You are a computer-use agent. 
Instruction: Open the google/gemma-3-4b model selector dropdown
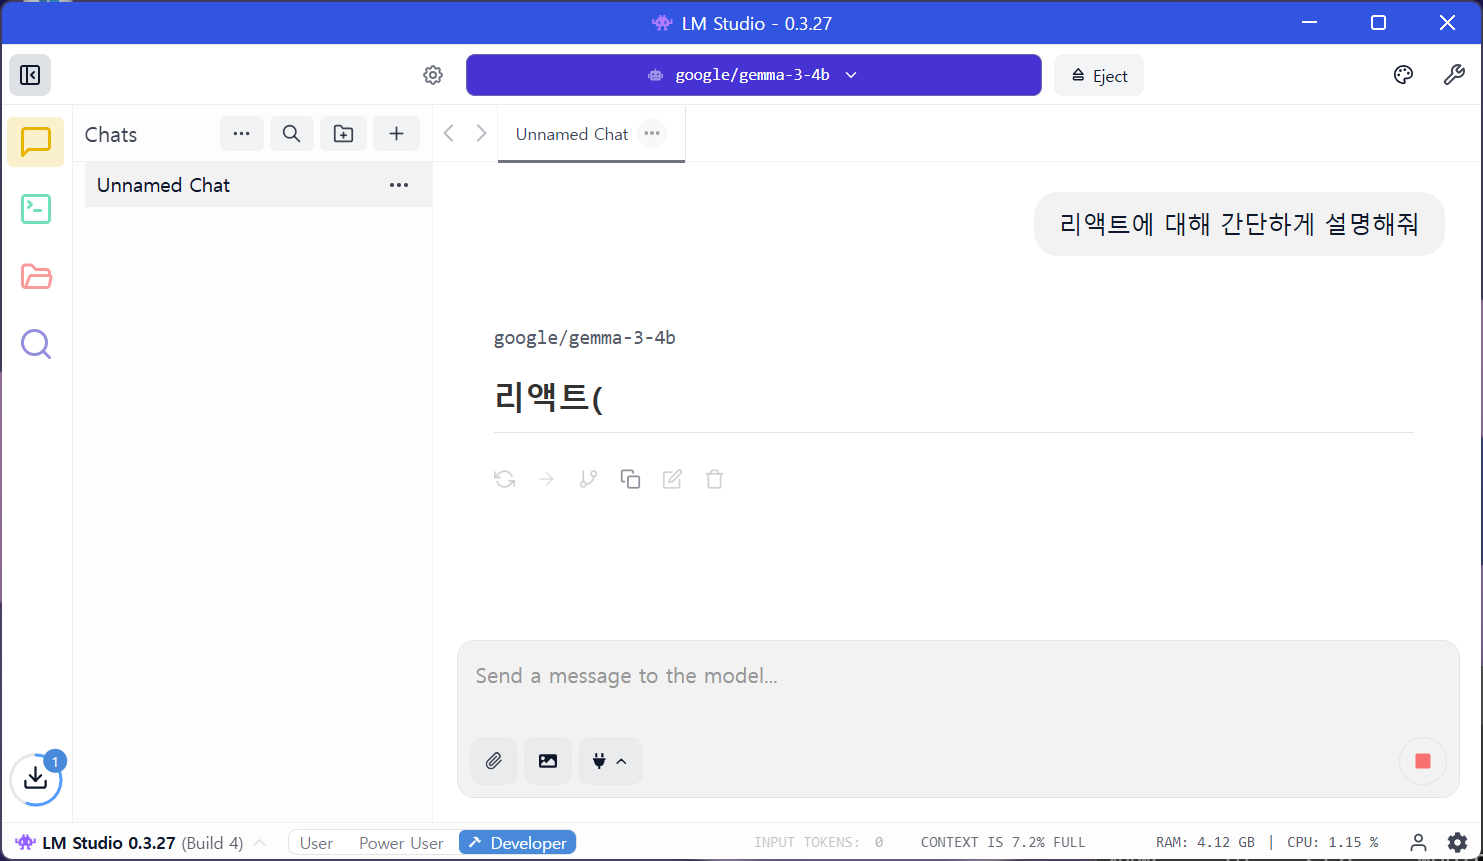[753, 75]
